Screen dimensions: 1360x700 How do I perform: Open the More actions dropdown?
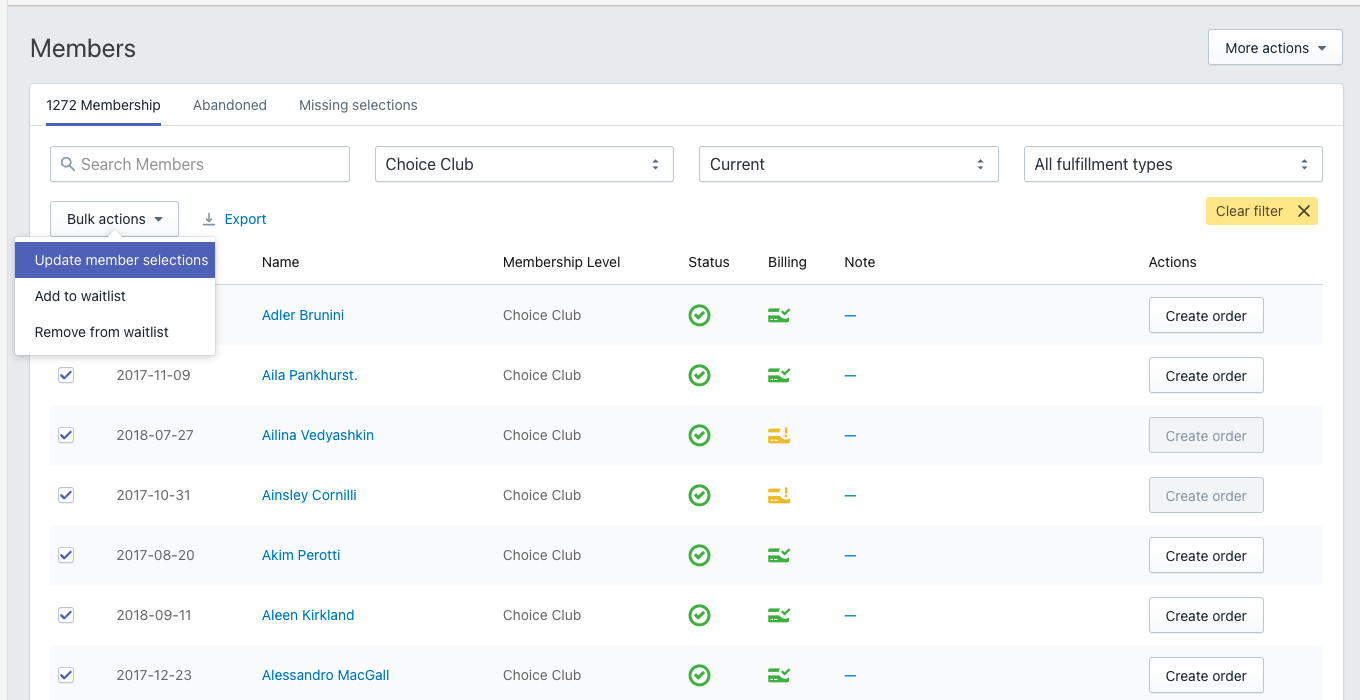(1274, 48)
